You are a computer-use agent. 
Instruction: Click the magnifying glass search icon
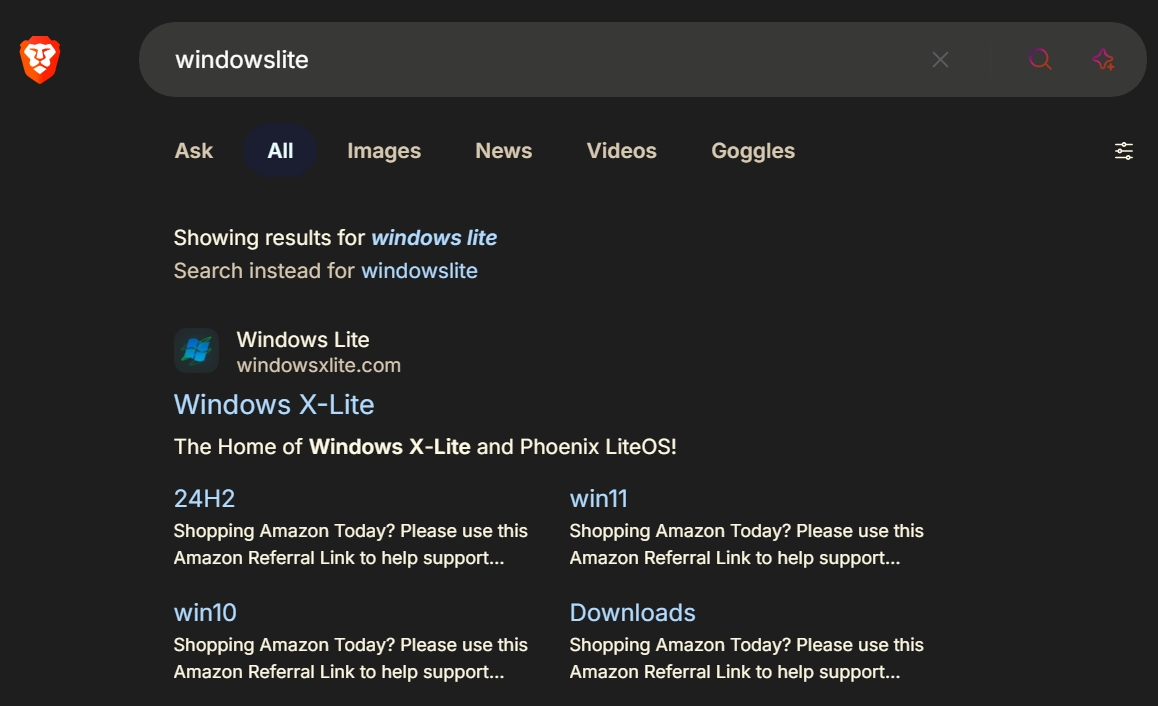pyautogui.click(x=1040, y=60)
